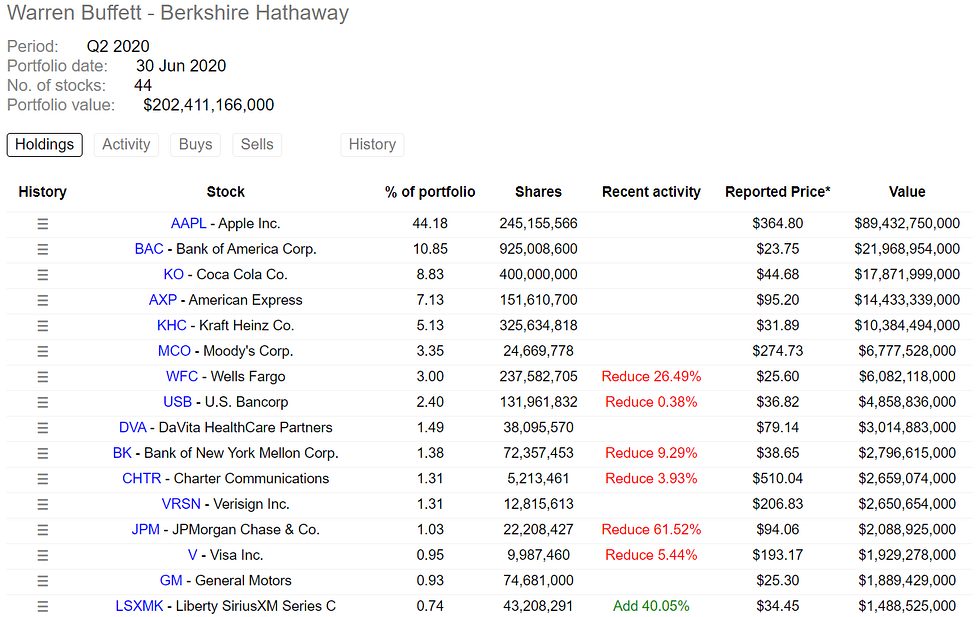
Task: Click 'Add 40.05%' in LSXMK row
Action: click(651, 606)
